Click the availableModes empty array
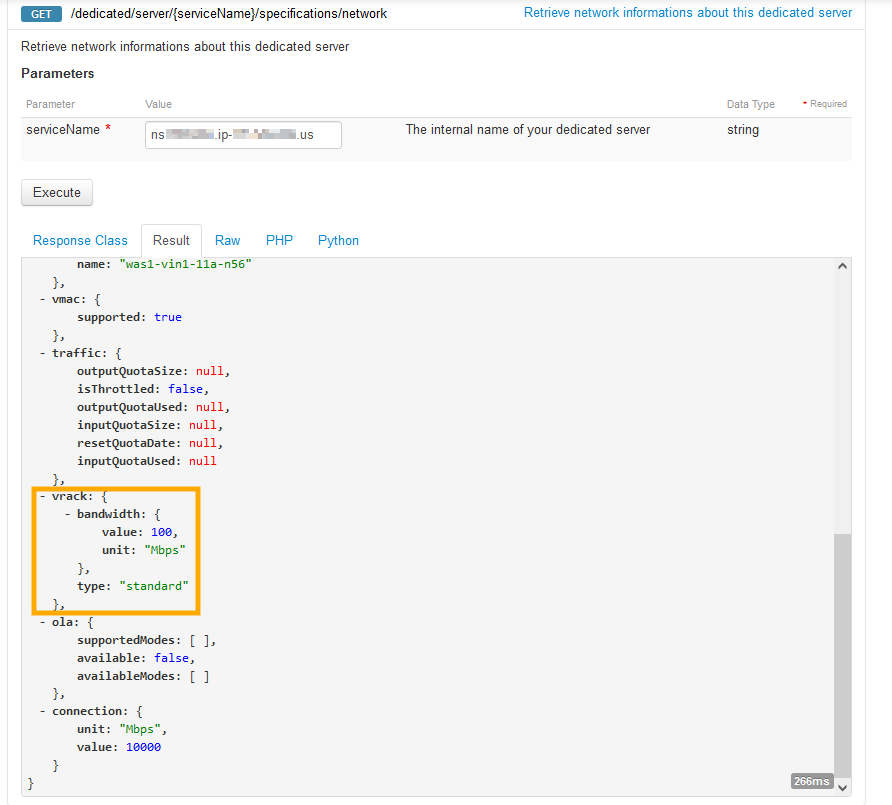The width and height of the screenshot is (892, 805). pyautogui.click(x=199, y=676)
